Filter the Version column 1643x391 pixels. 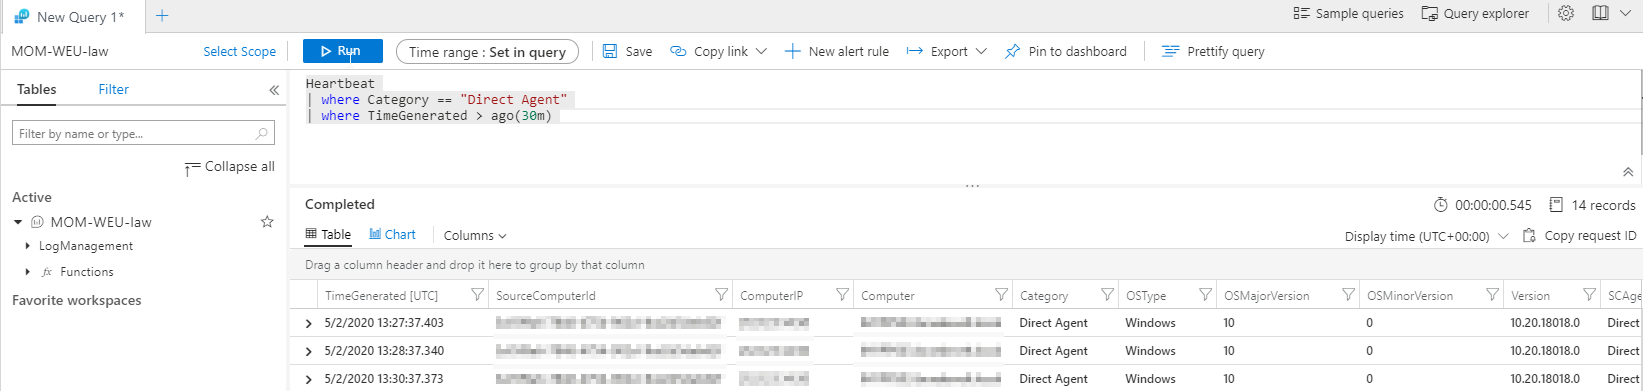tap(1589, 295)
